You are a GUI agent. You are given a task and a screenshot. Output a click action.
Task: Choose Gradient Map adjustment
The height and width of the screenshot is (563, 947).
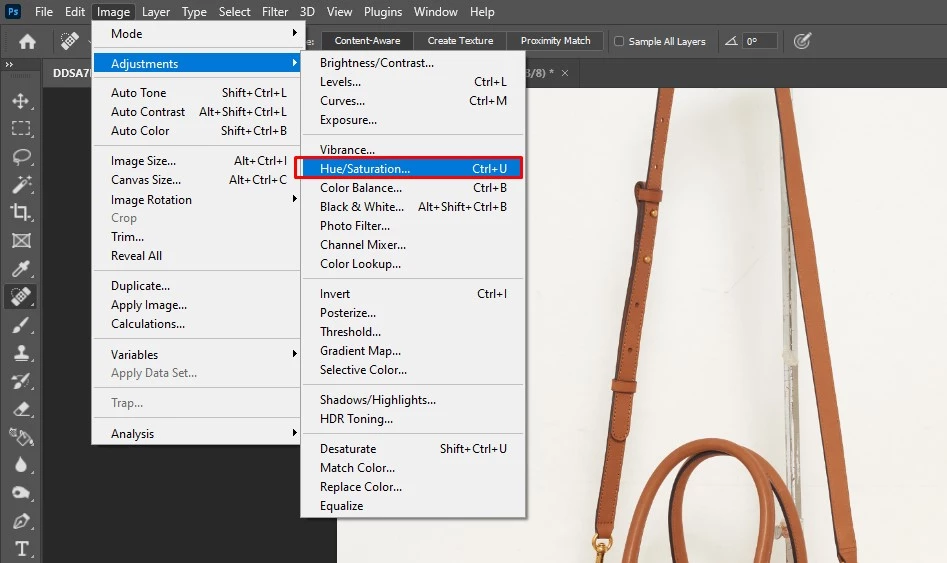pos(413,351)
